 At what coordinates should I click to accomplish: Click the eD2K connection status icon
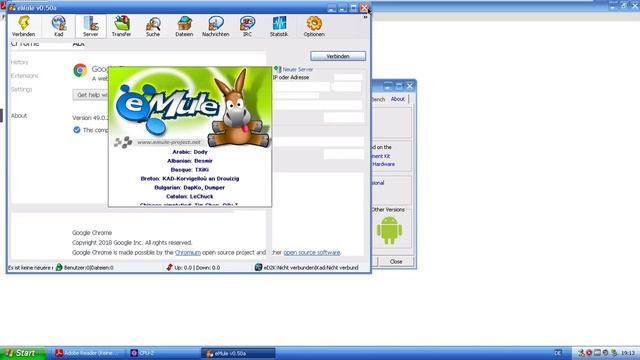(x=258, y=267)
